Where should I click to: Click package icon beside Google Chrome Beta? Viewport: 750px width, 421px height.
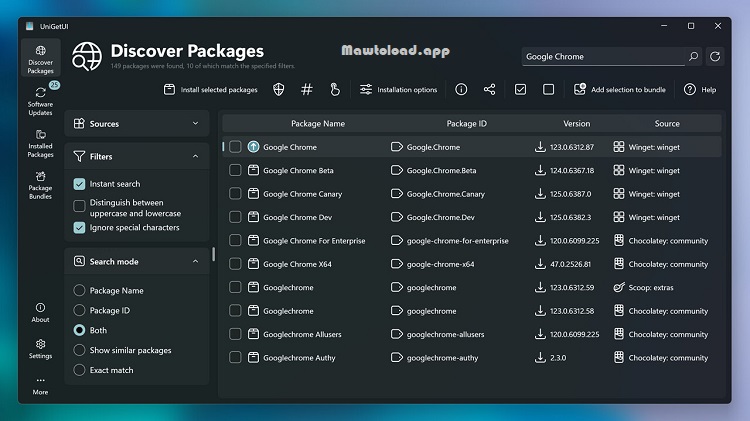pos(254,170)
